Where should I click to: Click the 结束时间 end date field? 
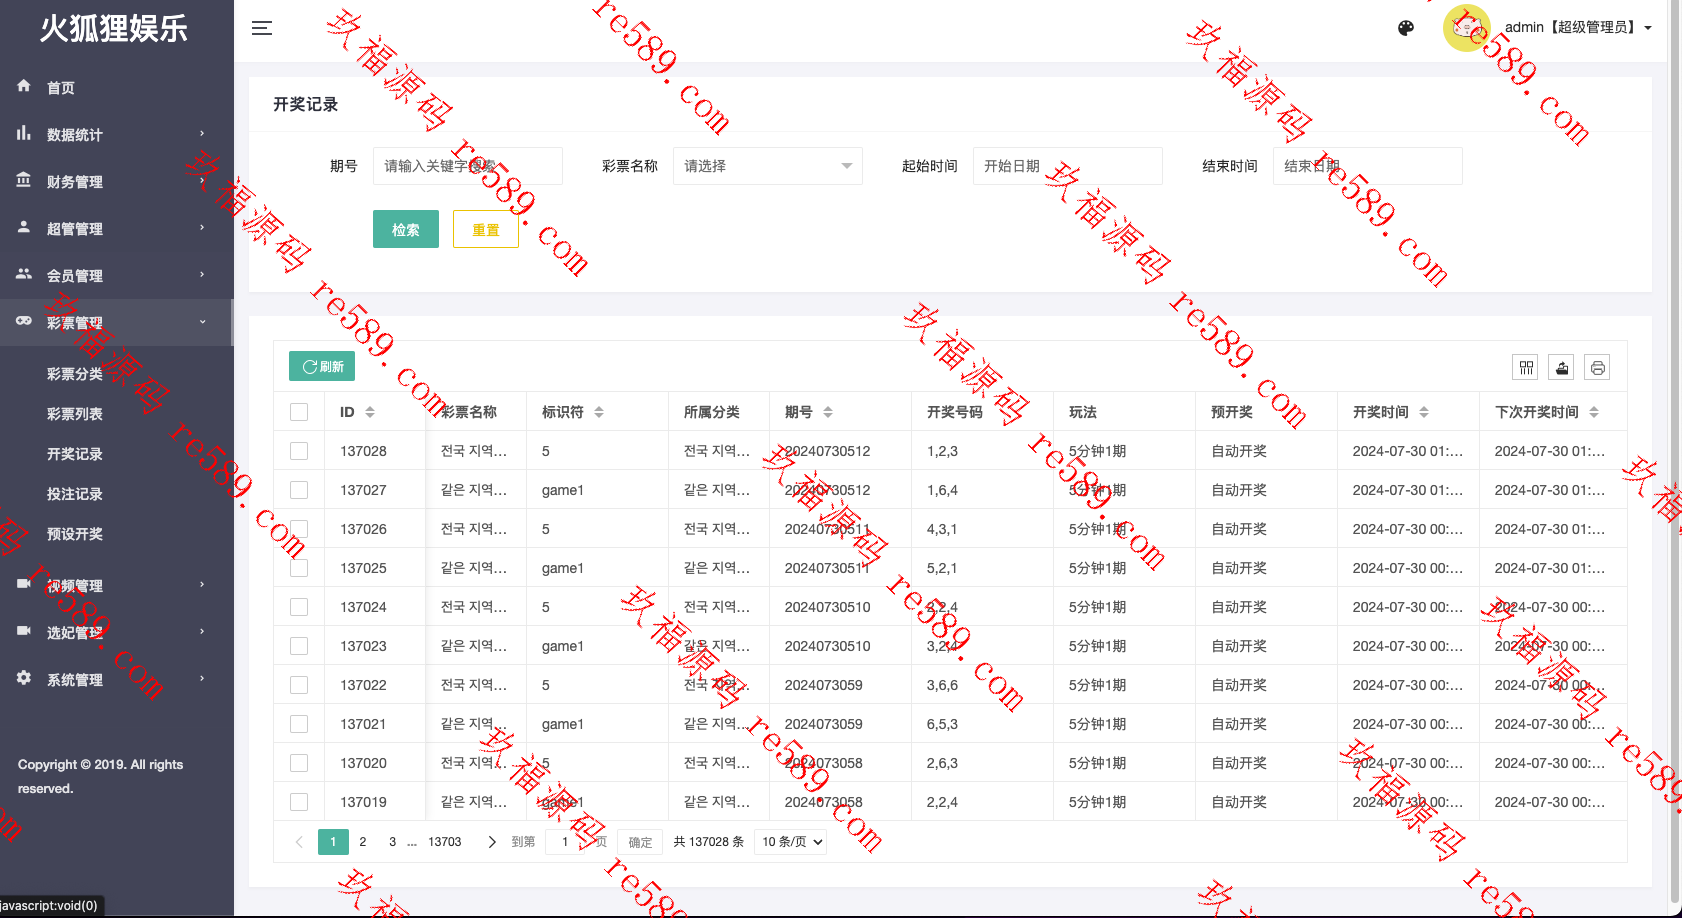(x=1368, y=166)
